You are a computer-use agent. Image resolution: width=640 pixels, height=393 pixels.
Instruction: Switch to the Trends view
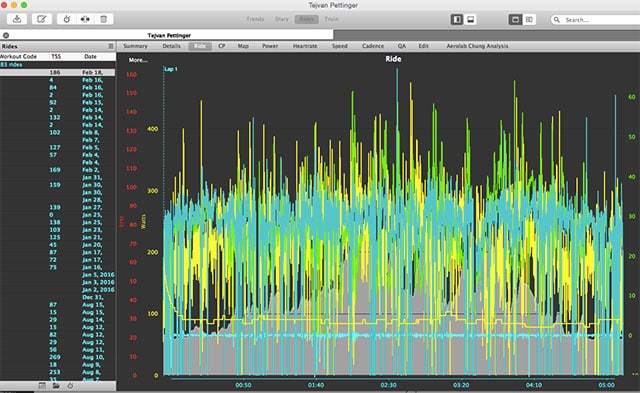click(x=255, y=19)
